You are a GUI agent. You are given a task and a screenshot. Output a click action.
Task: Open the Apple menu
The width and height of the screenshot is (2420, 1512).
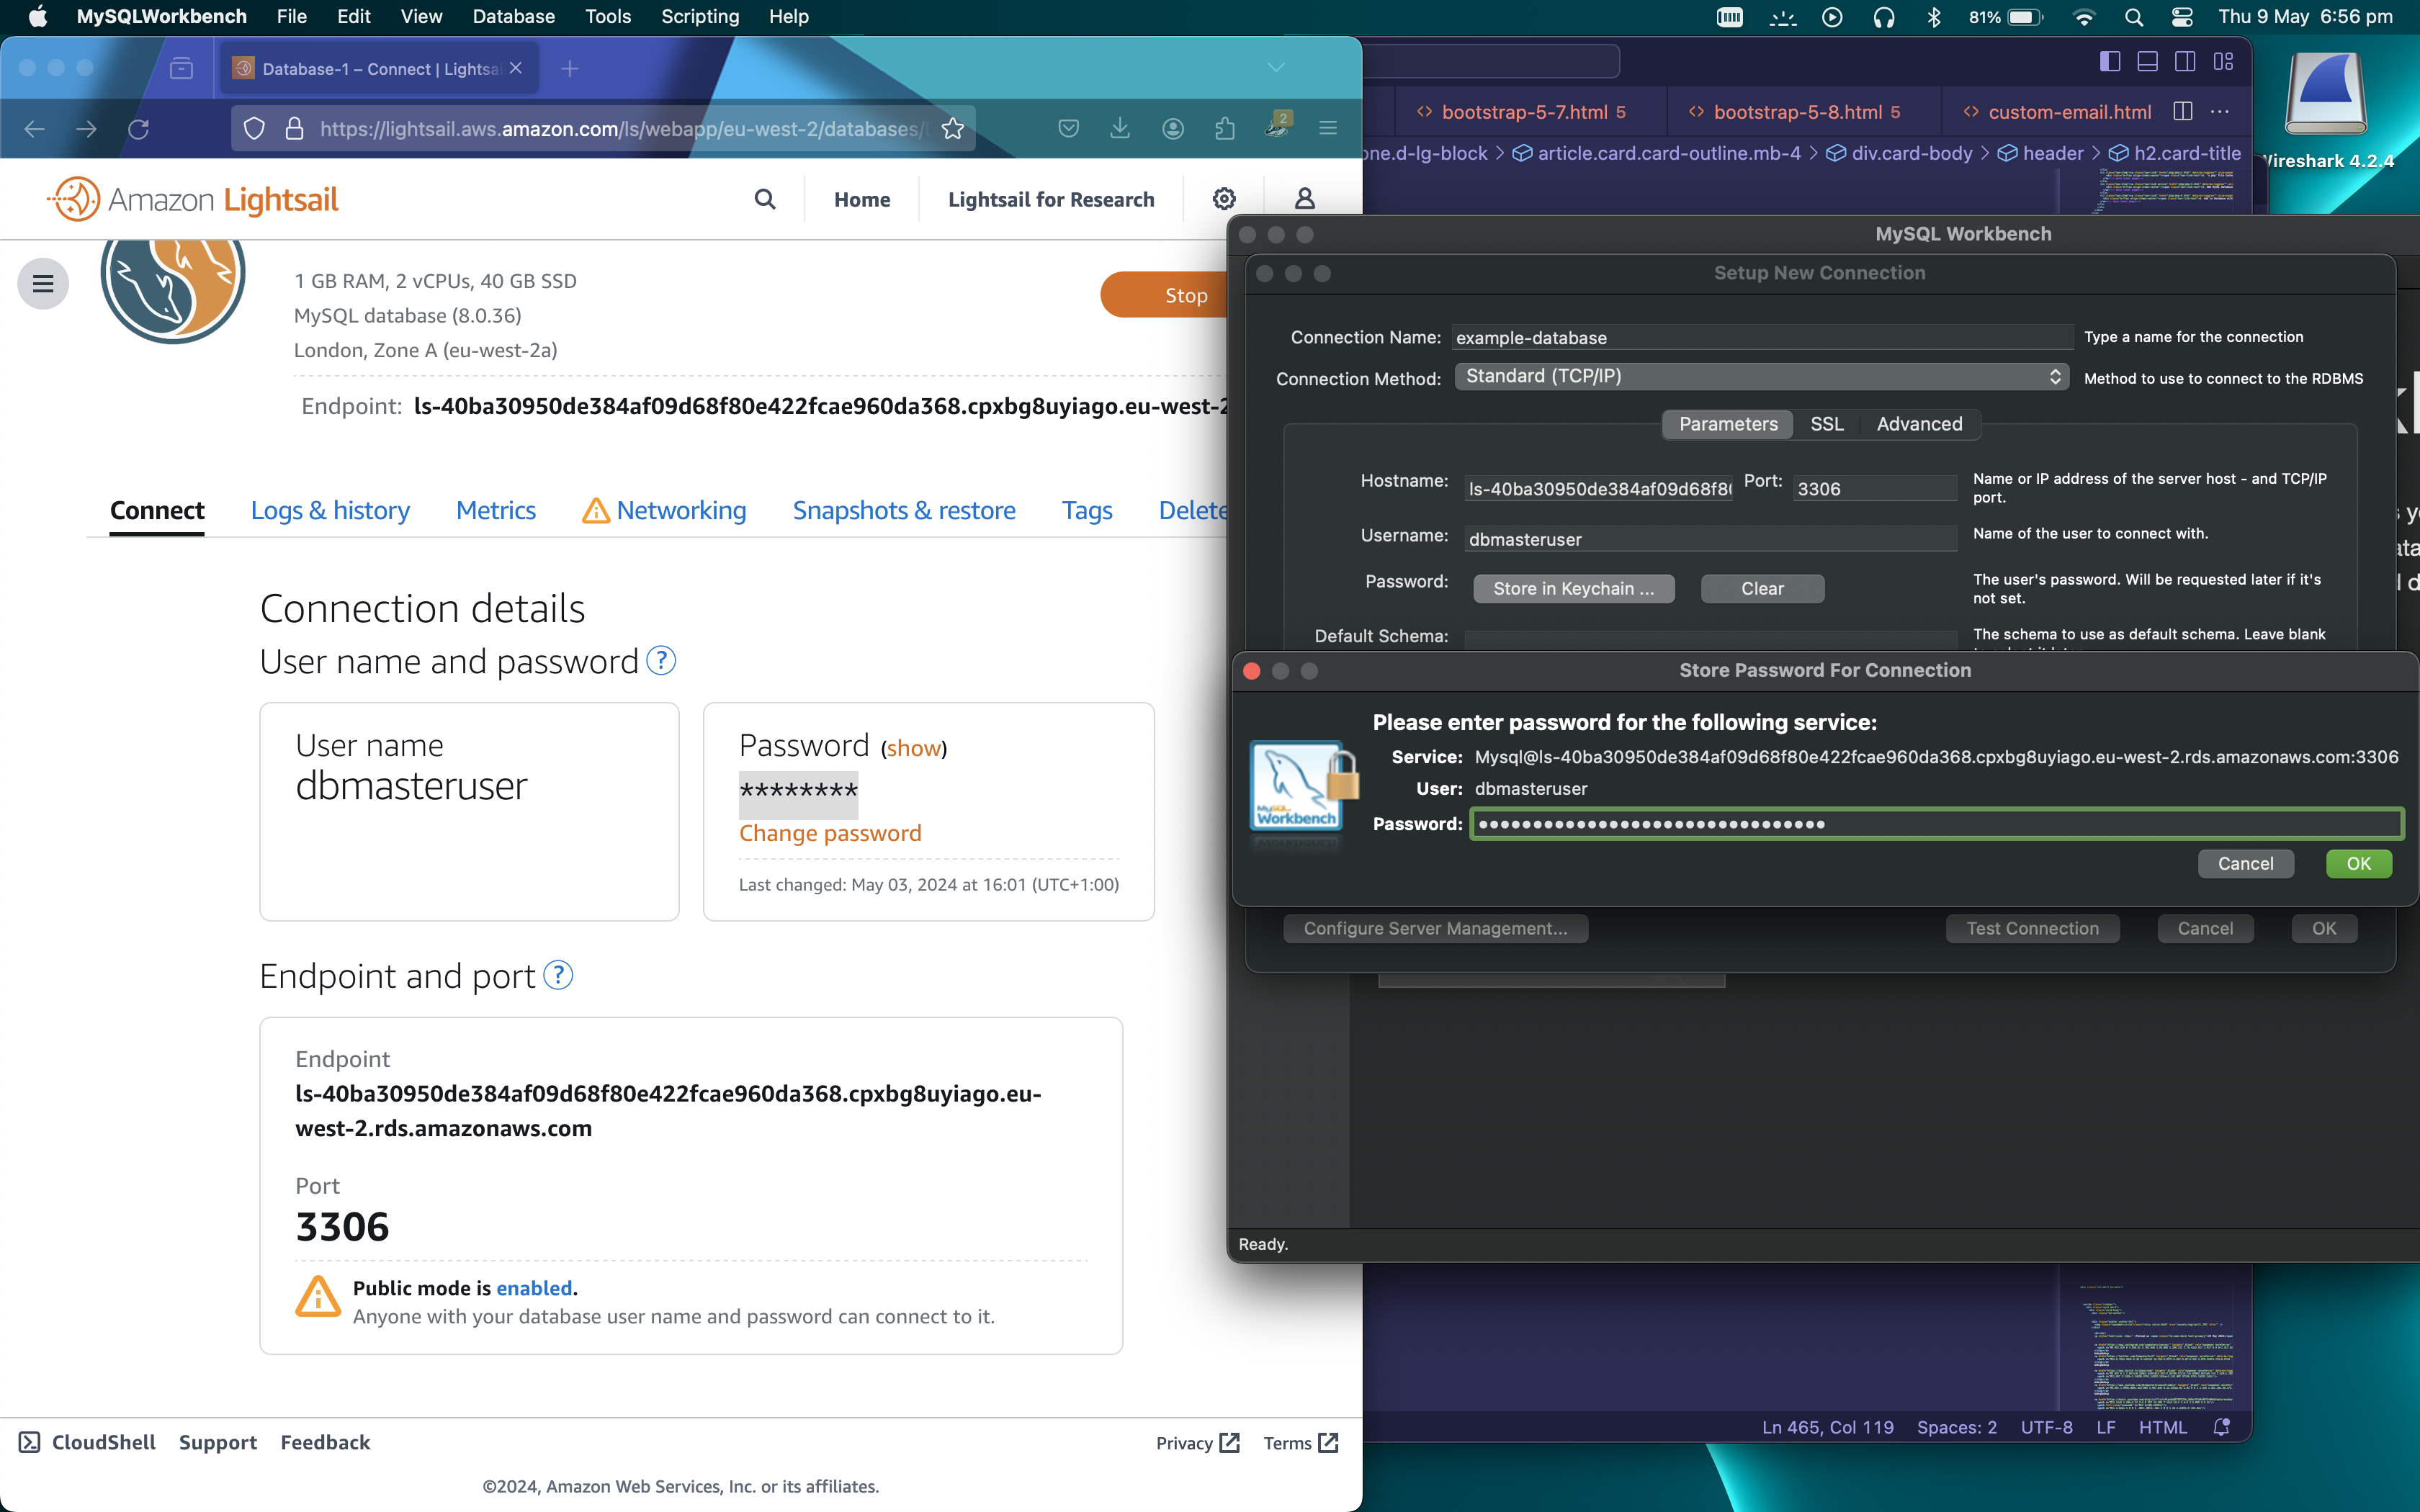tap(37, 17)
